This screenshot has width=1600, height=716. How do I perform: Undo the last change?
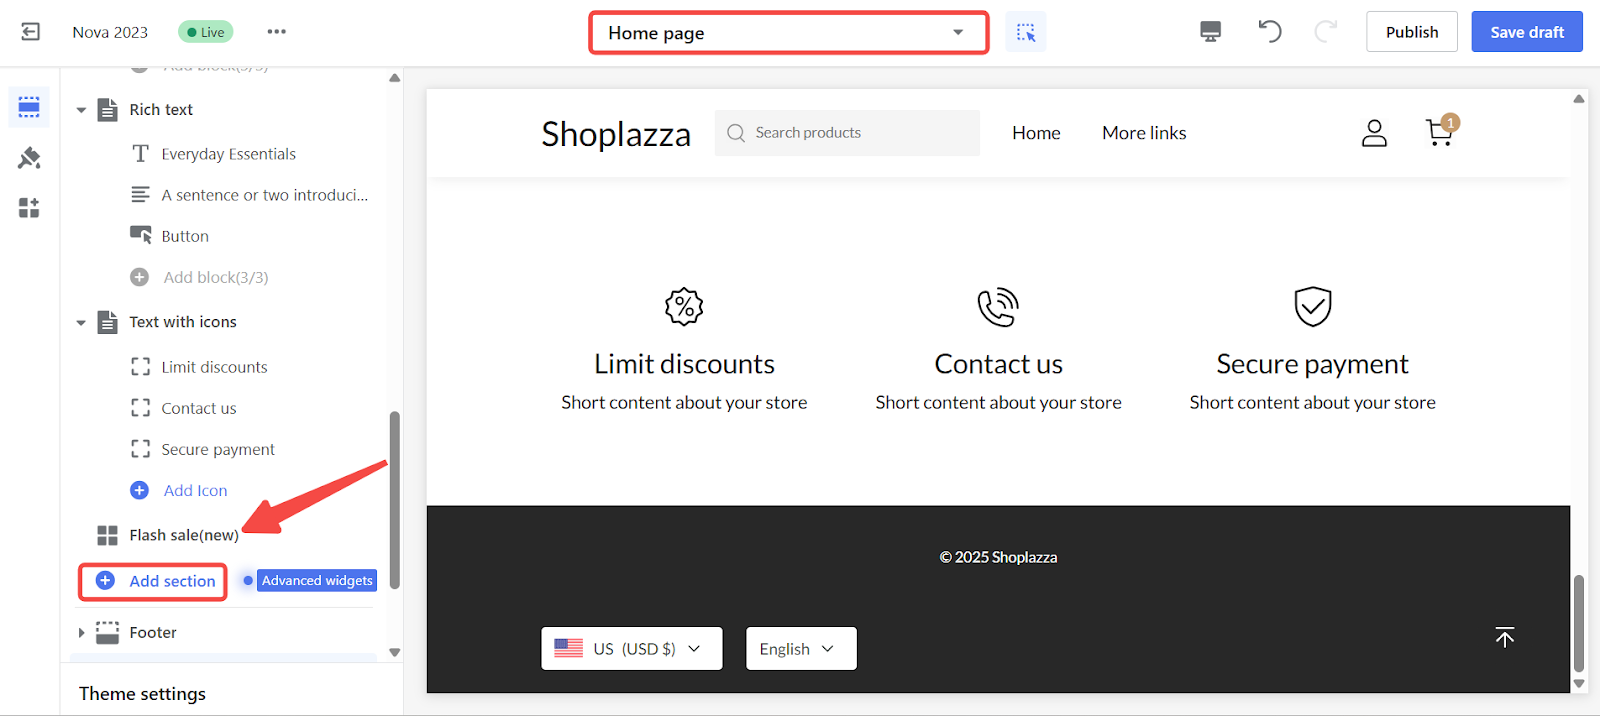(x=1270, y=31)
